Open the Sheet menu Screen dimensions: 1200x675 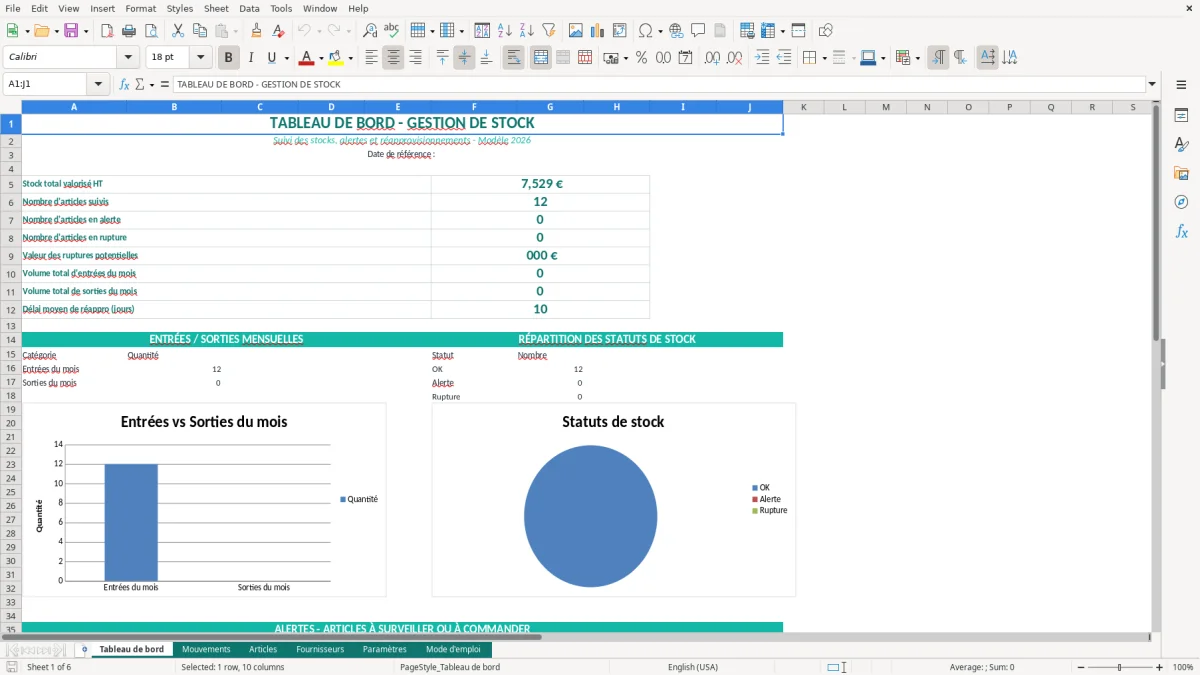(217, 8)
